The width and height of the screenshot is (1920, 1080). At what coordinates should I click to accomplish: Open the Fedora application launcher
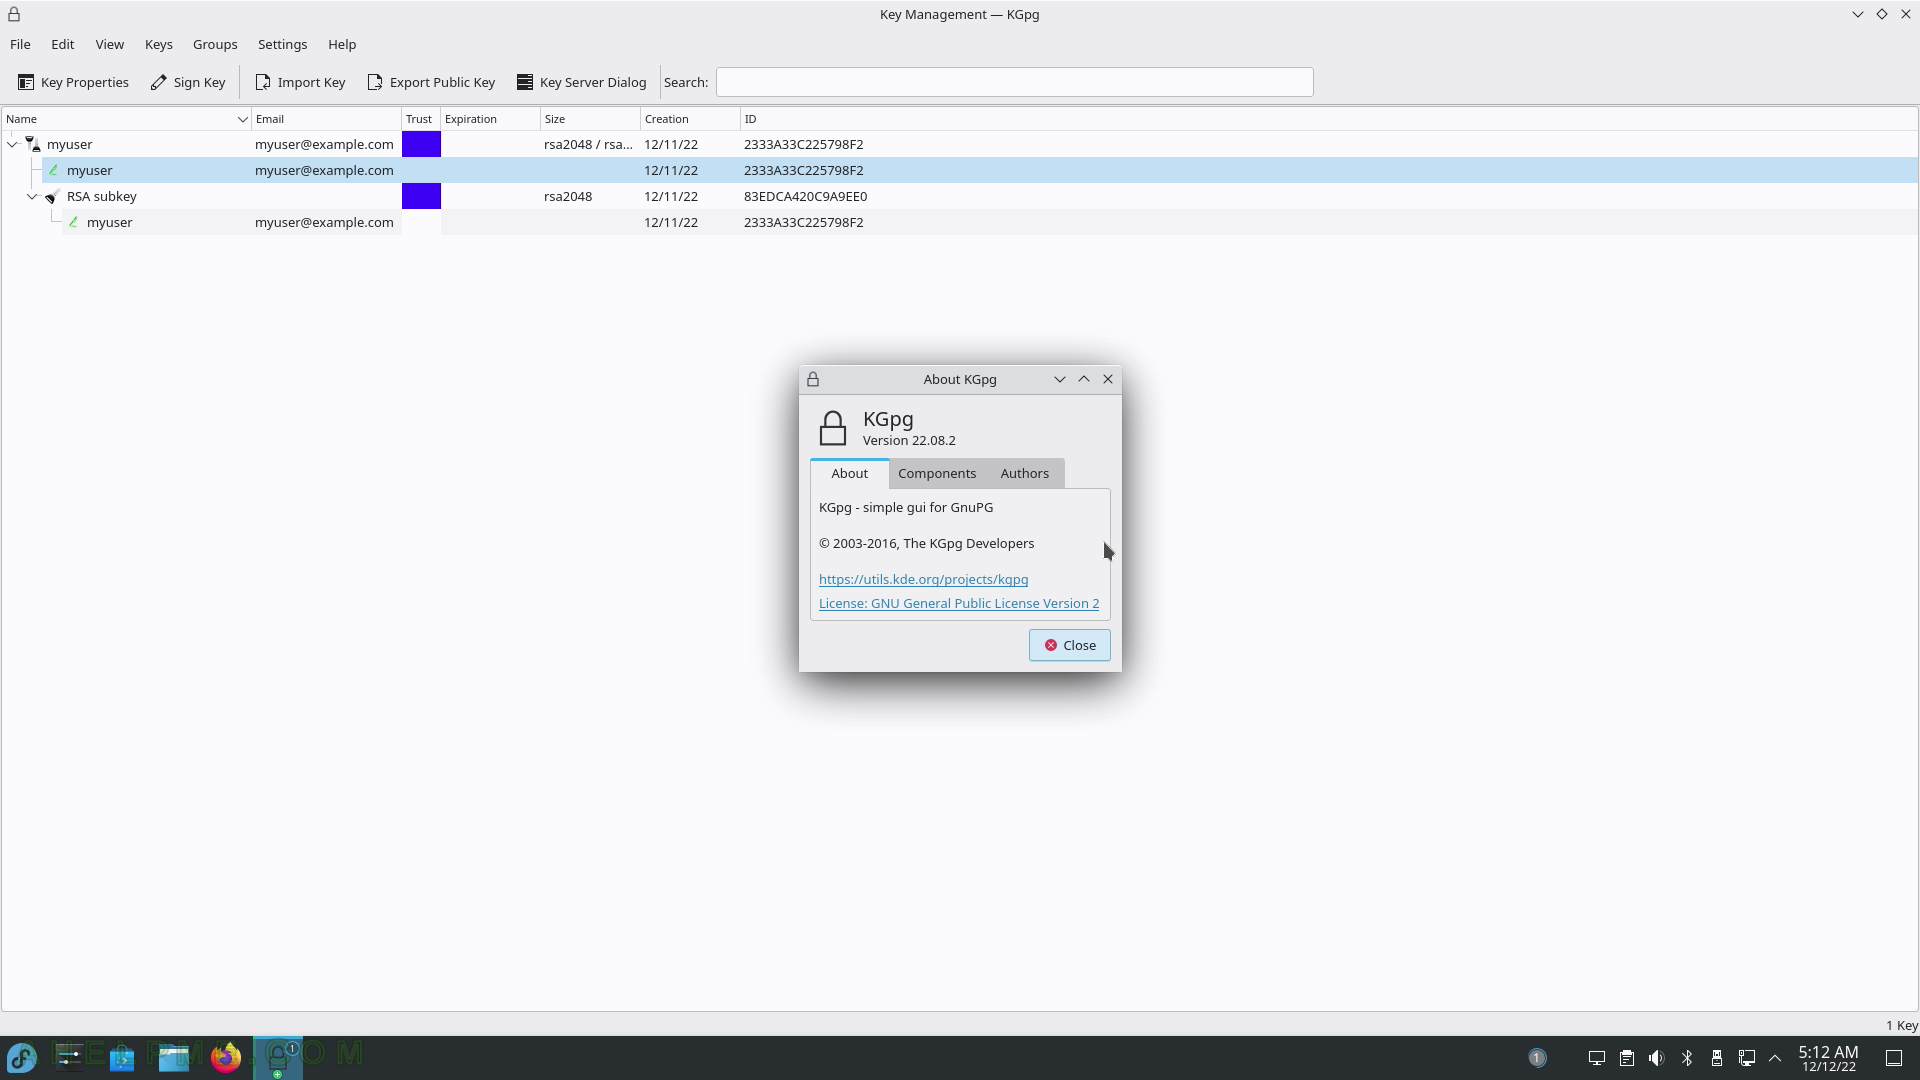coord(22,1057)
